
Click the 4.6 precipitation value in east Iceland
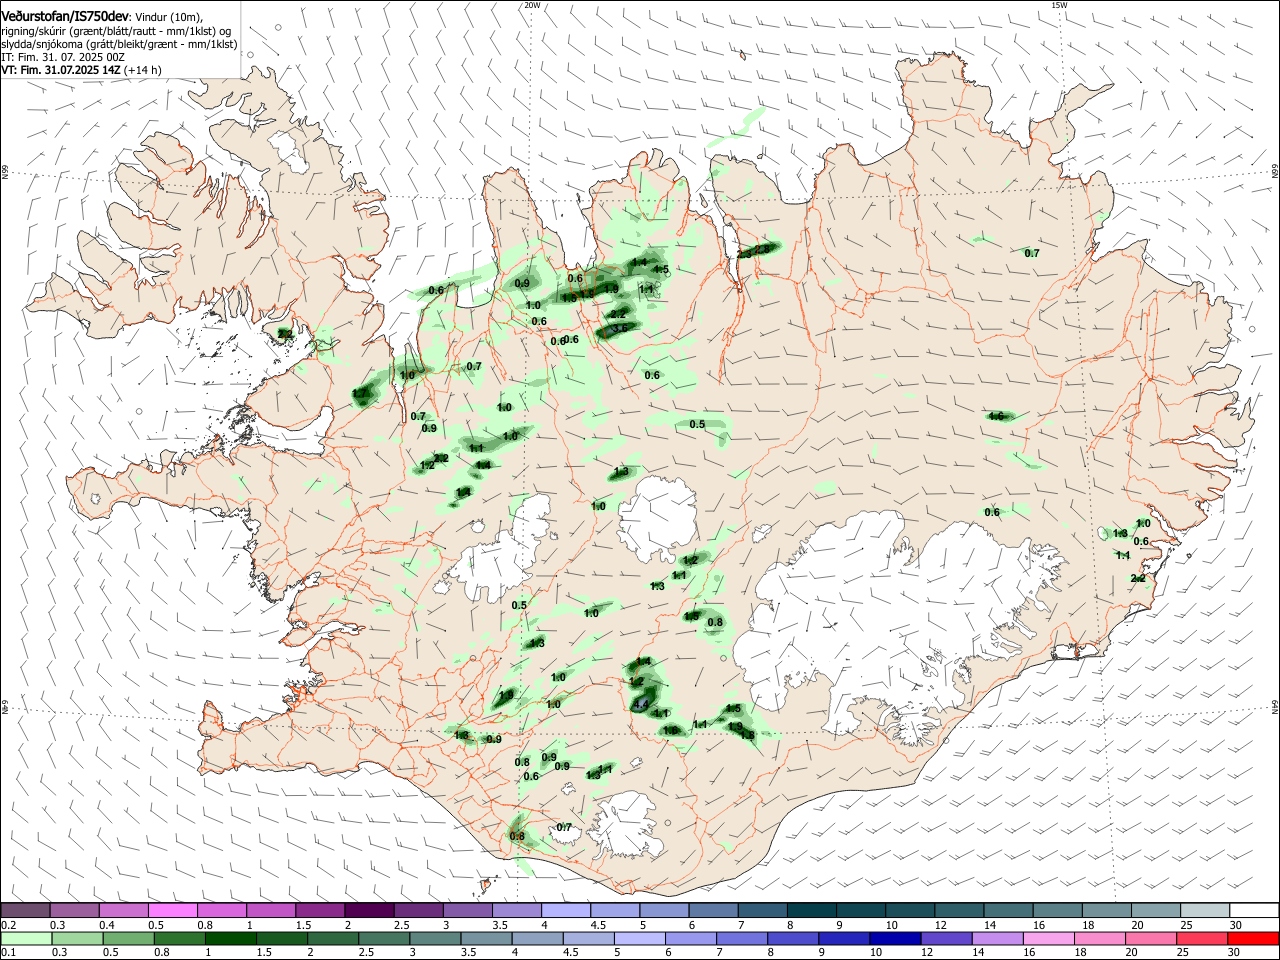[996, 416]
